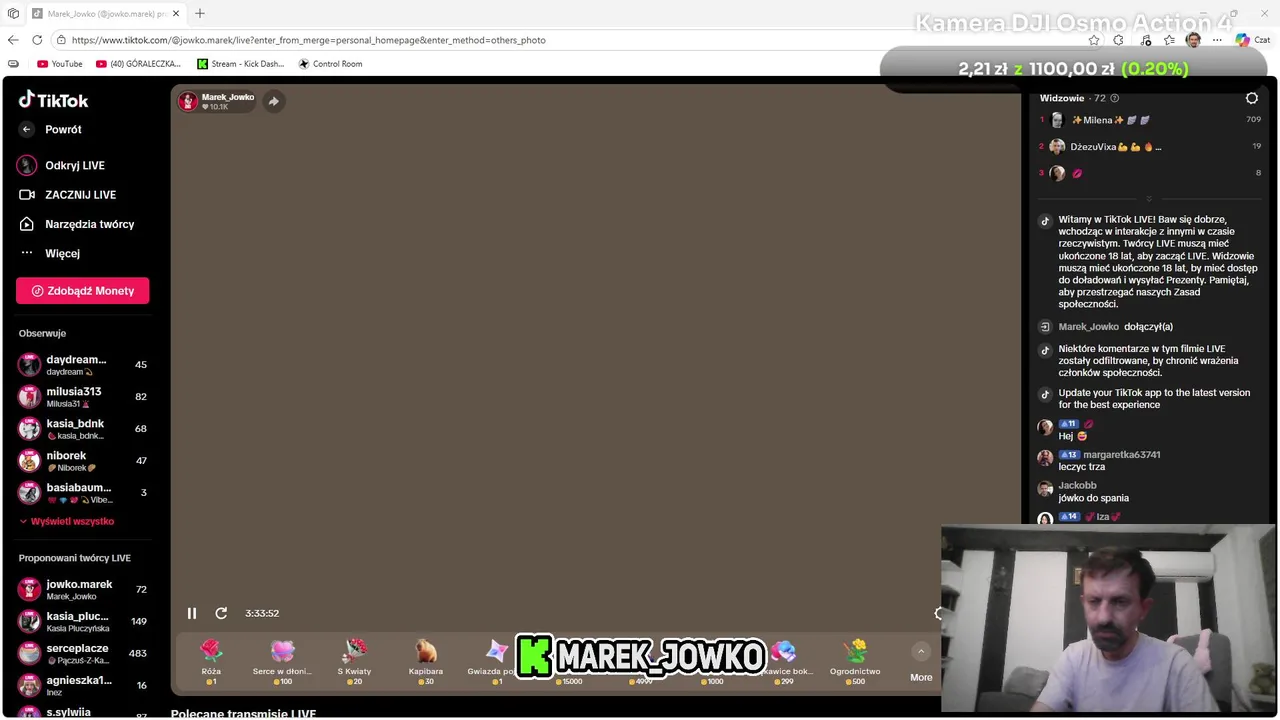Open Więcej sidebar option
This screenshot has height=720, width=1280.
coord(62,253)
